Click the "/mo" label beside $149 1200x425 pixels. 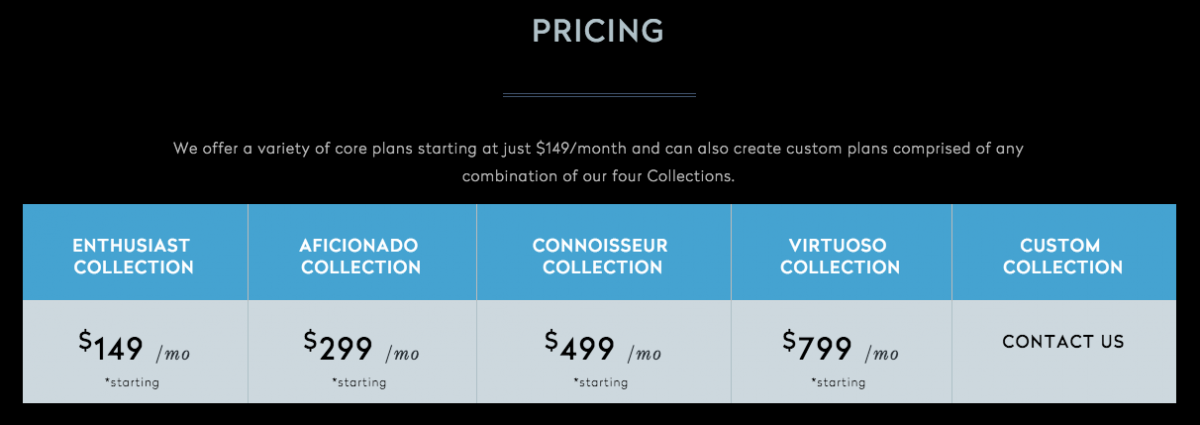[173, 354]
